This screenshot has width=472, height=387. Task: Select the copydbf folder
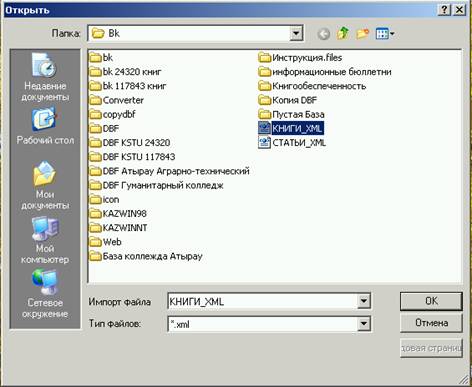pyautogui.click(x=112, y=114)
